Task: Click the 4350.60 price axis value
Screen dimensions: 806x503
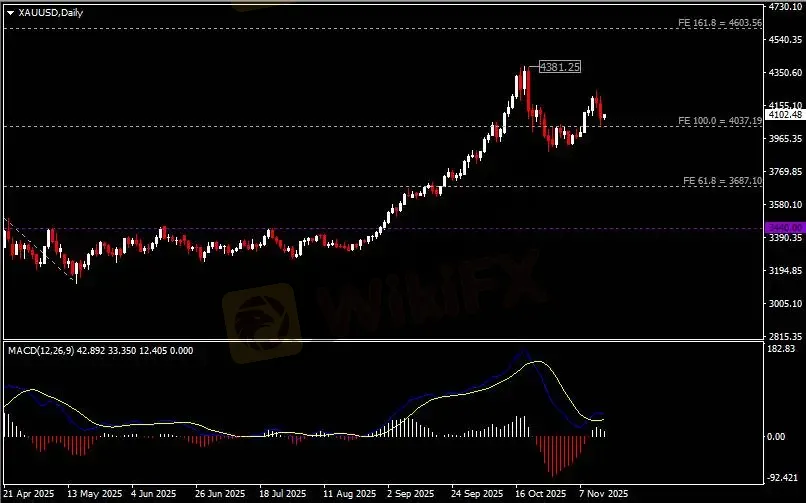Action: (x=785, y=72)
